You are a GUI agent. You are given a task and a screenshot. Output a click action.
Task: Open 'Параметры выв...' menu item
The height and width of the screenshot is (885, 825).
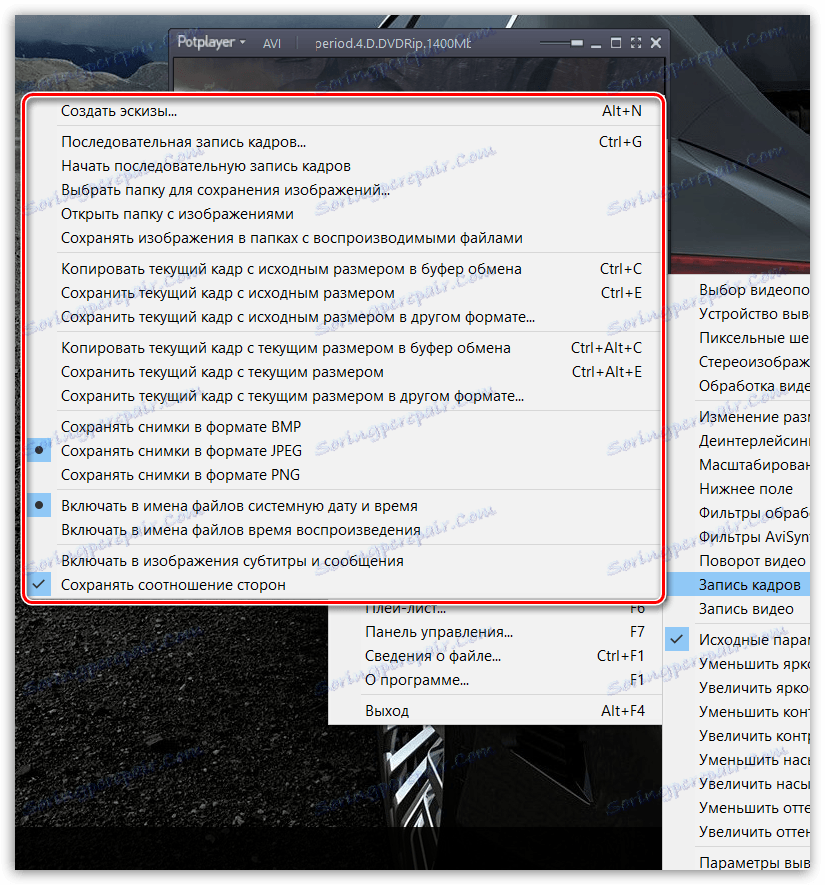coord(738,862)
